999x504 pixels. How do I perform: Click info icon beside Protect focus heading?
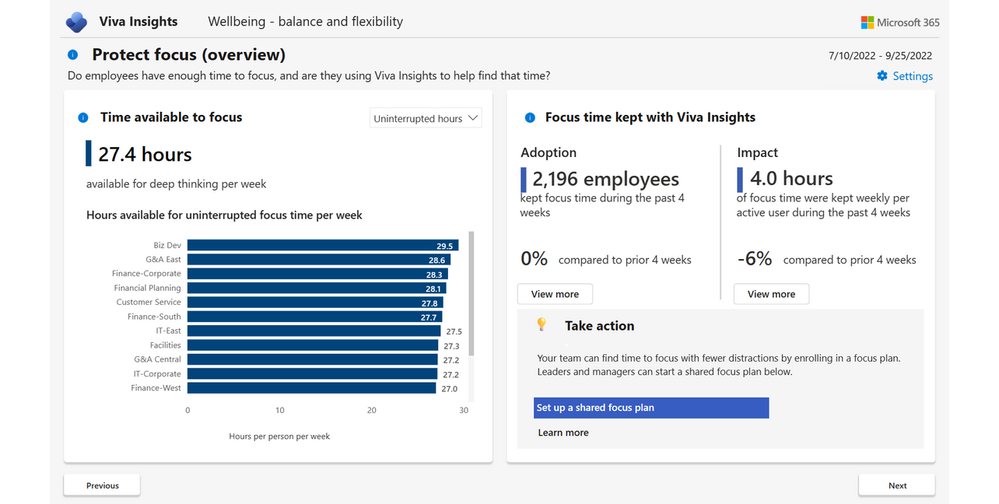[x=73, y=55]
